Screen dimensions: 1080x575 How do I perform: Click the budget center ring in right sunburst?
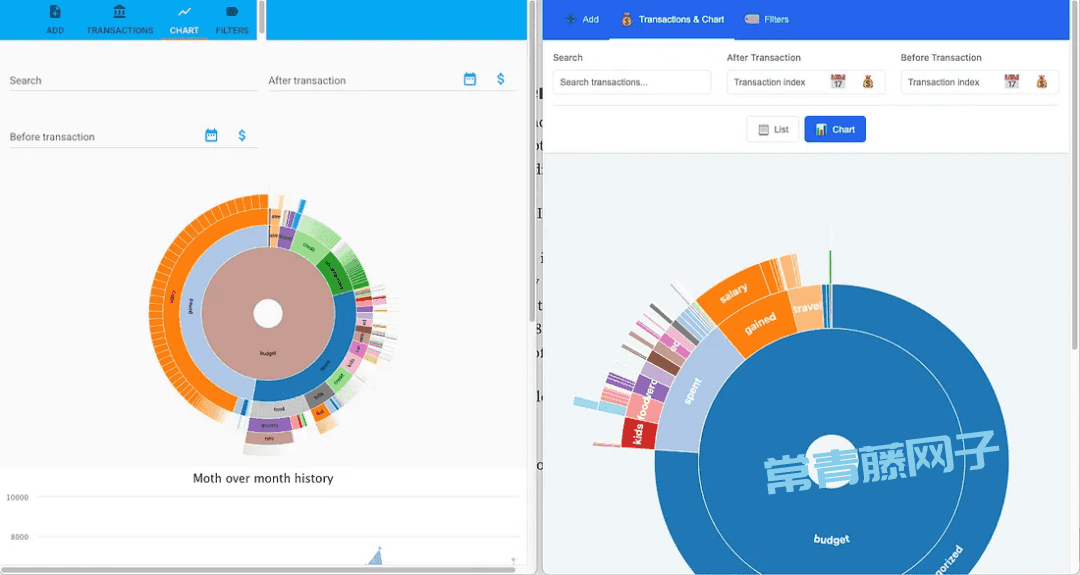831,539
